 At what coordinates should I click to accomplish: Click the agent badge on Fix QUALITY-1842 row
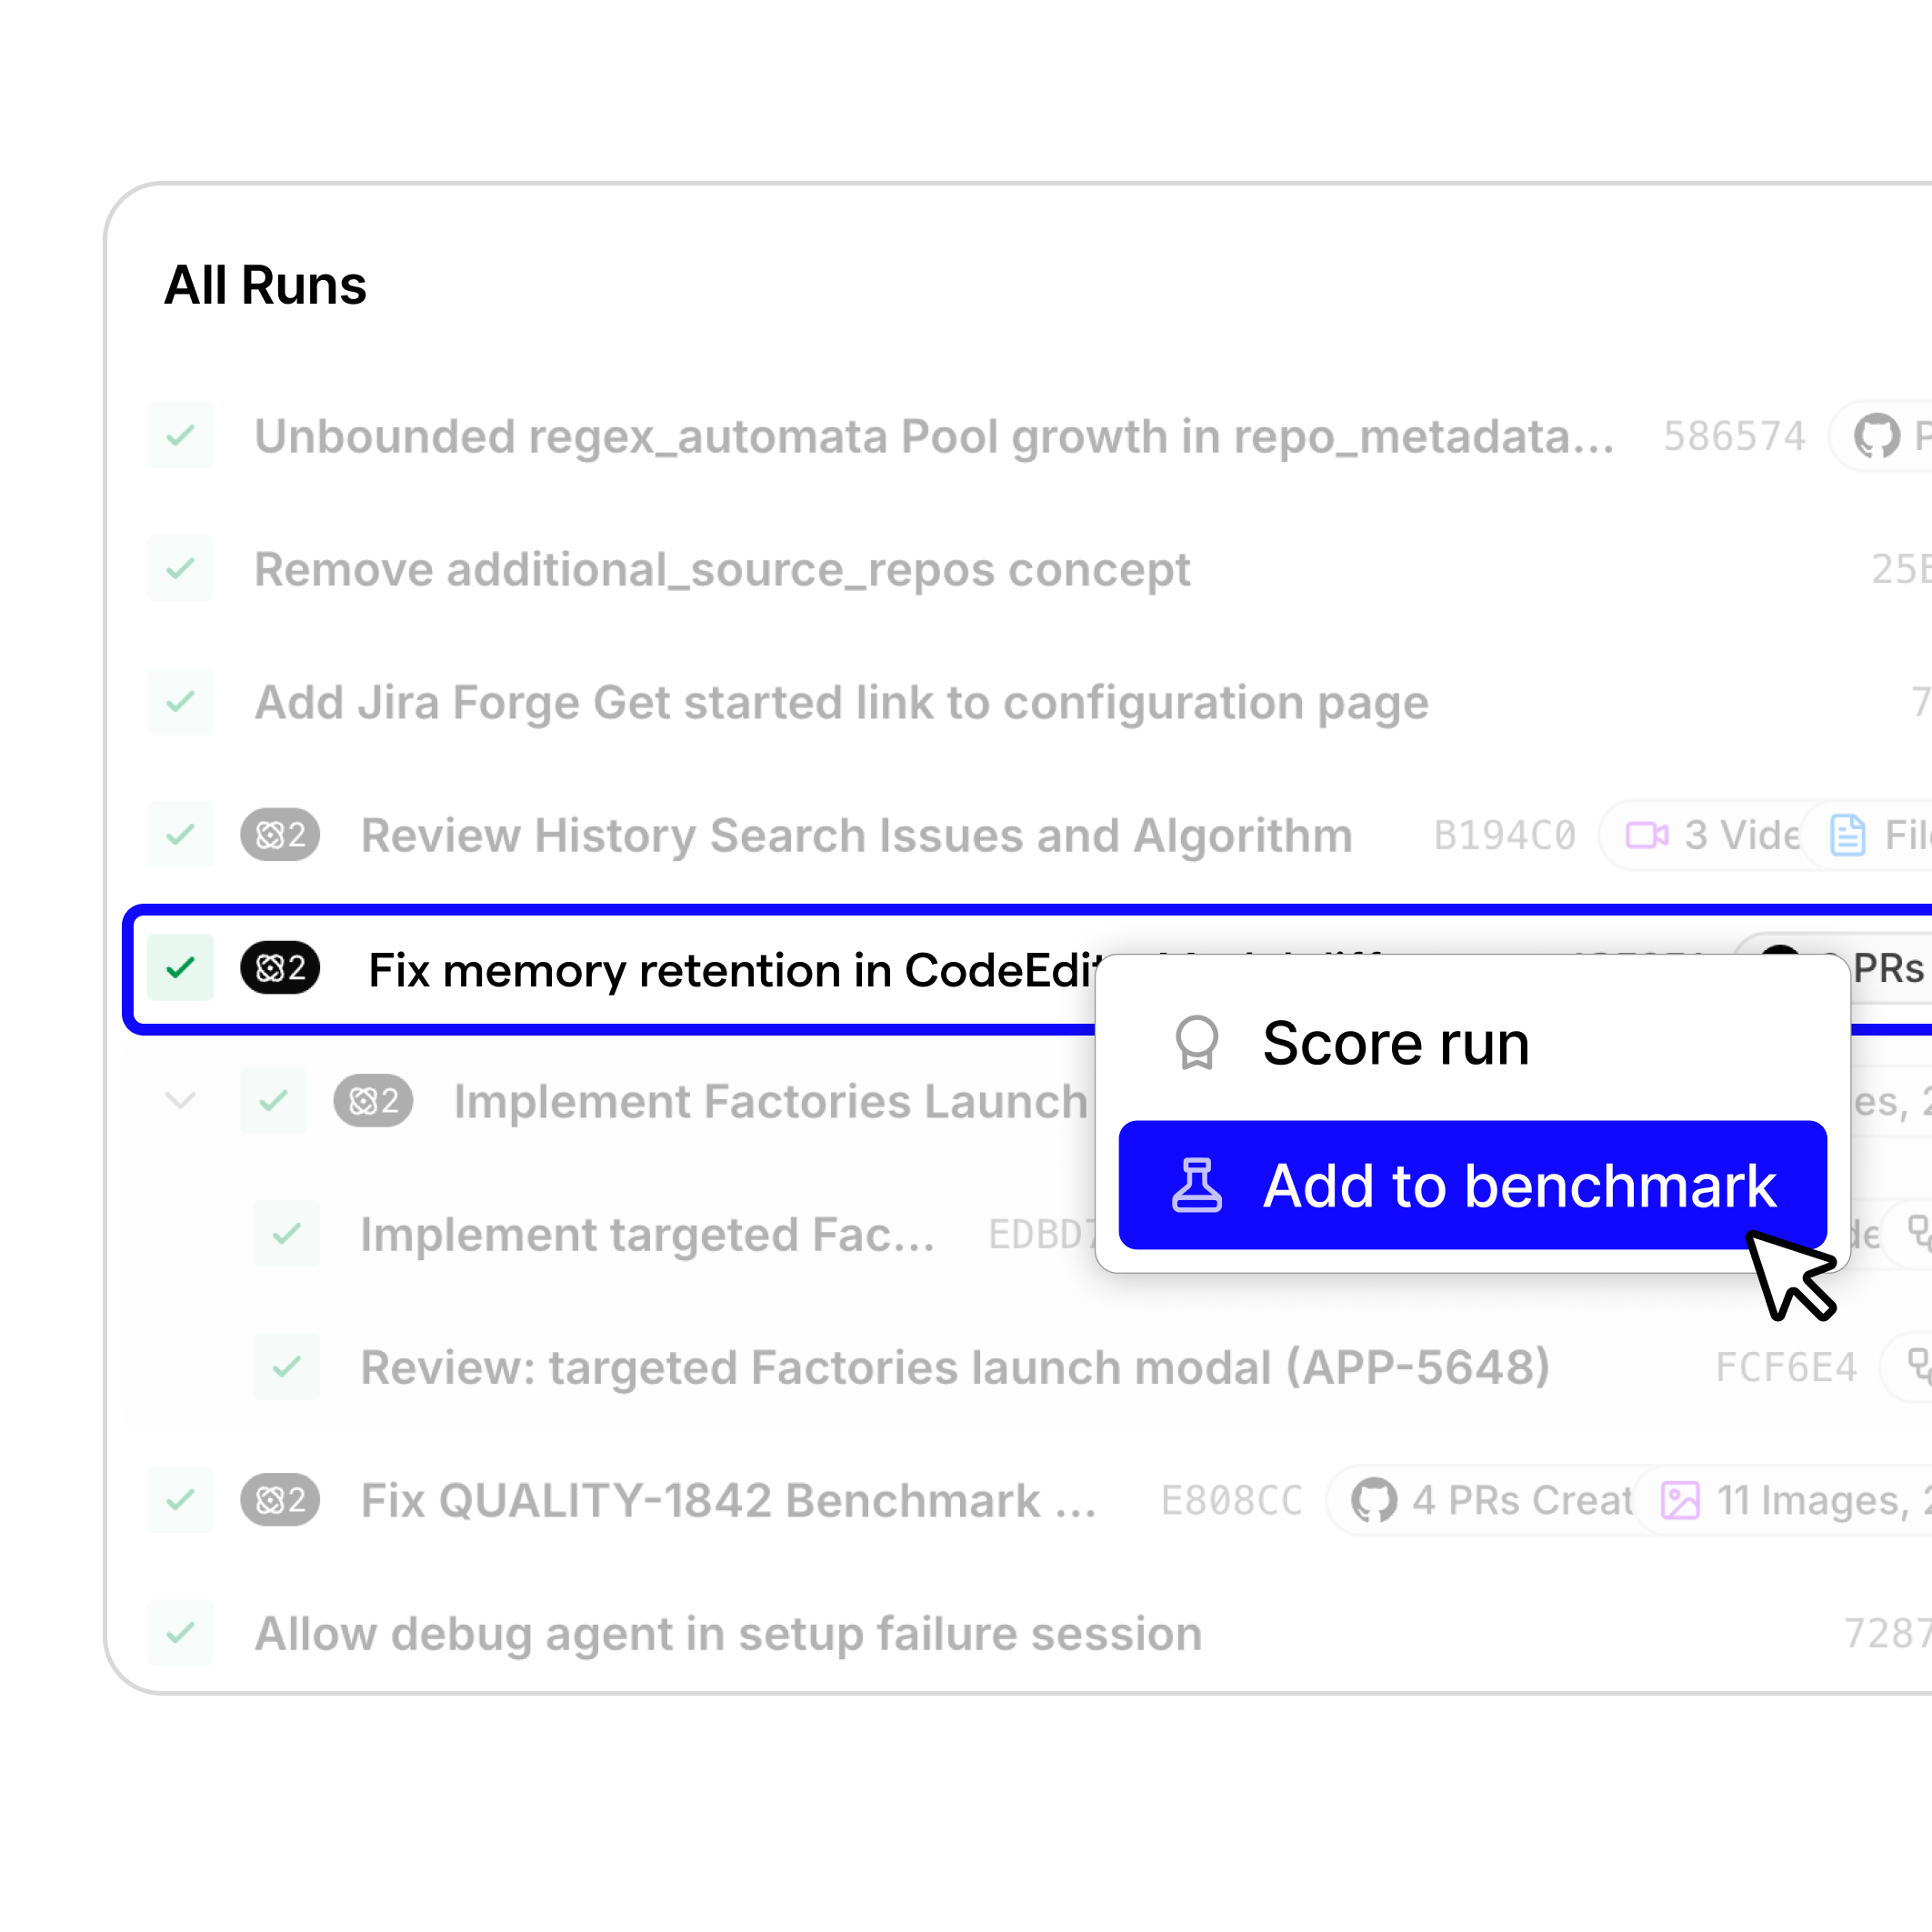coord(280,1500)
